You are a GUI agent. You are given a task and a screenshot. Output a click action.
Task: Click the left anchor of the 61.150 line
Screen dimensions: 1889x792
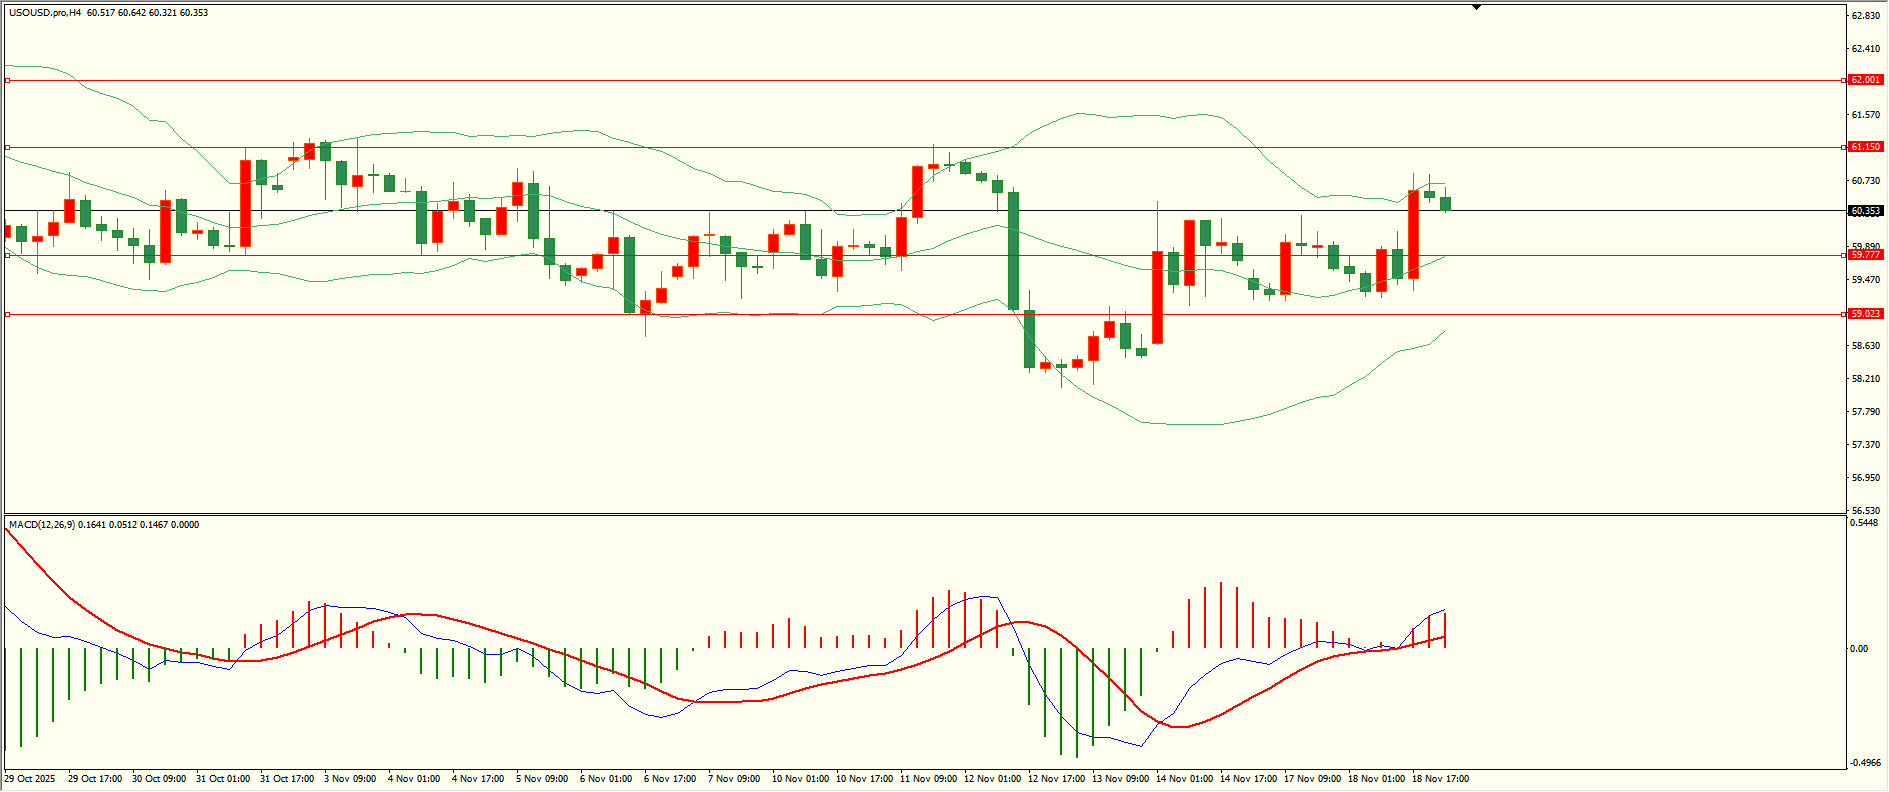[8, 147]
